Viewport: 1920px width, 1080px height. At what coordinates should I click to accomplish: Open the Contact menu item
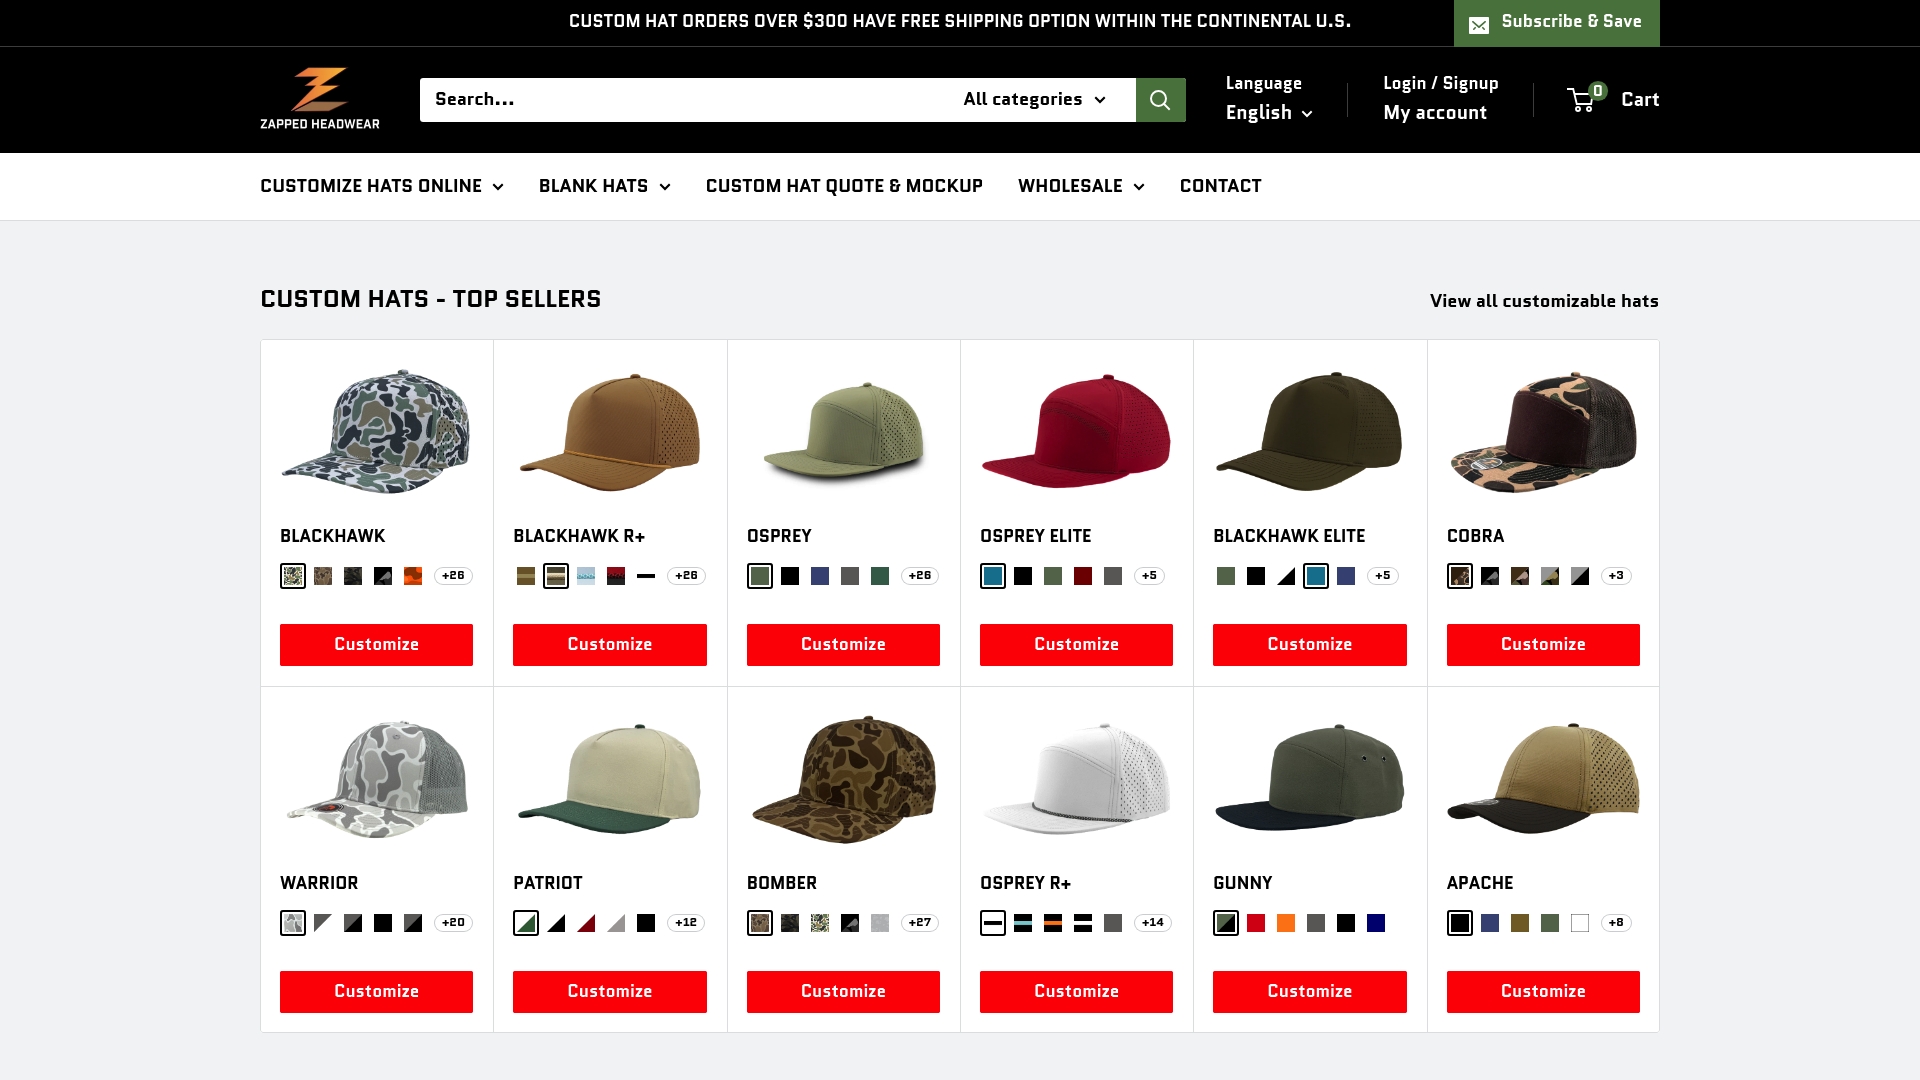[x=1220, y=186]
